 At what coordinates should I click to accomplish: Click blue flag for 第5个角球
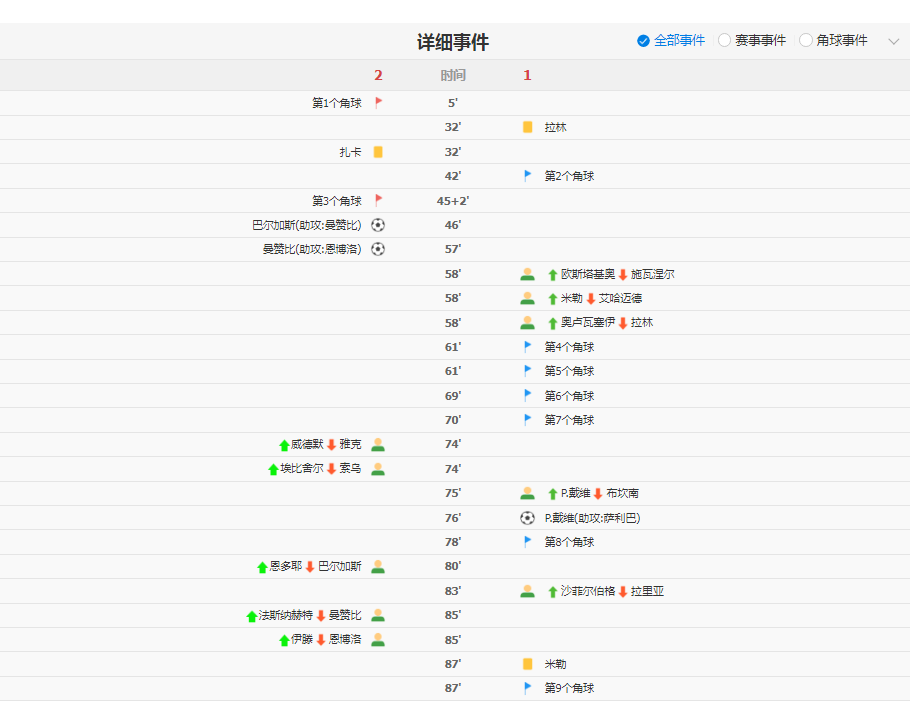click(527, 371)
